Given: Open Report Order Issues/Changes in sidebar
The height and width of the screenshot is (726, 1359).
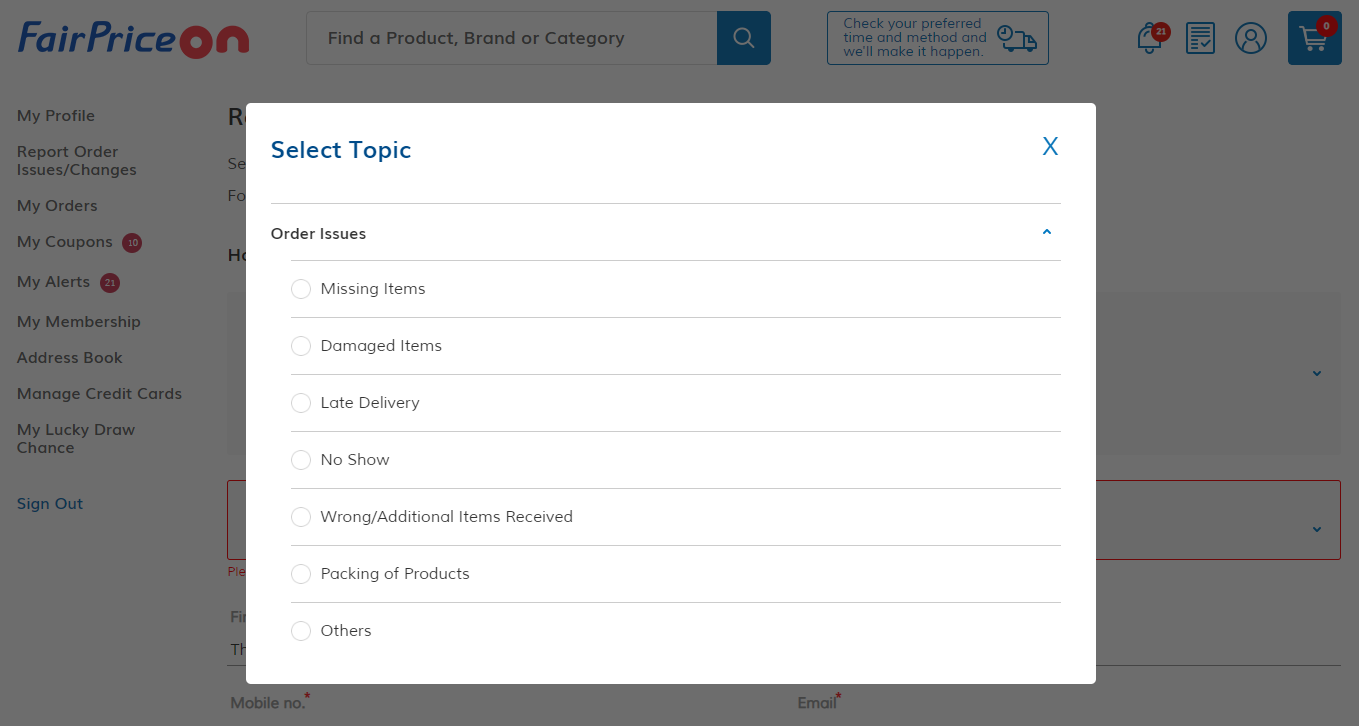Looking at the screenshot, I should click(77, 161).
